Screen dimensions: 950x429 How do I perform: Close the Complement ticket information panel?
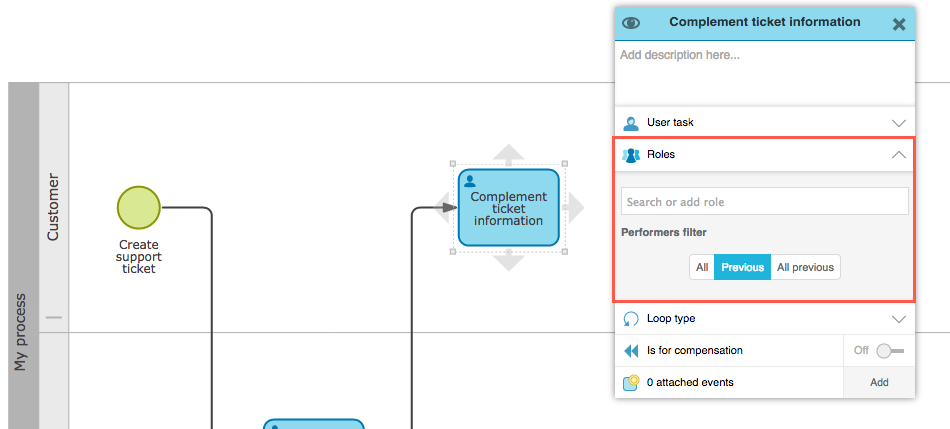[x=898, y=24]
